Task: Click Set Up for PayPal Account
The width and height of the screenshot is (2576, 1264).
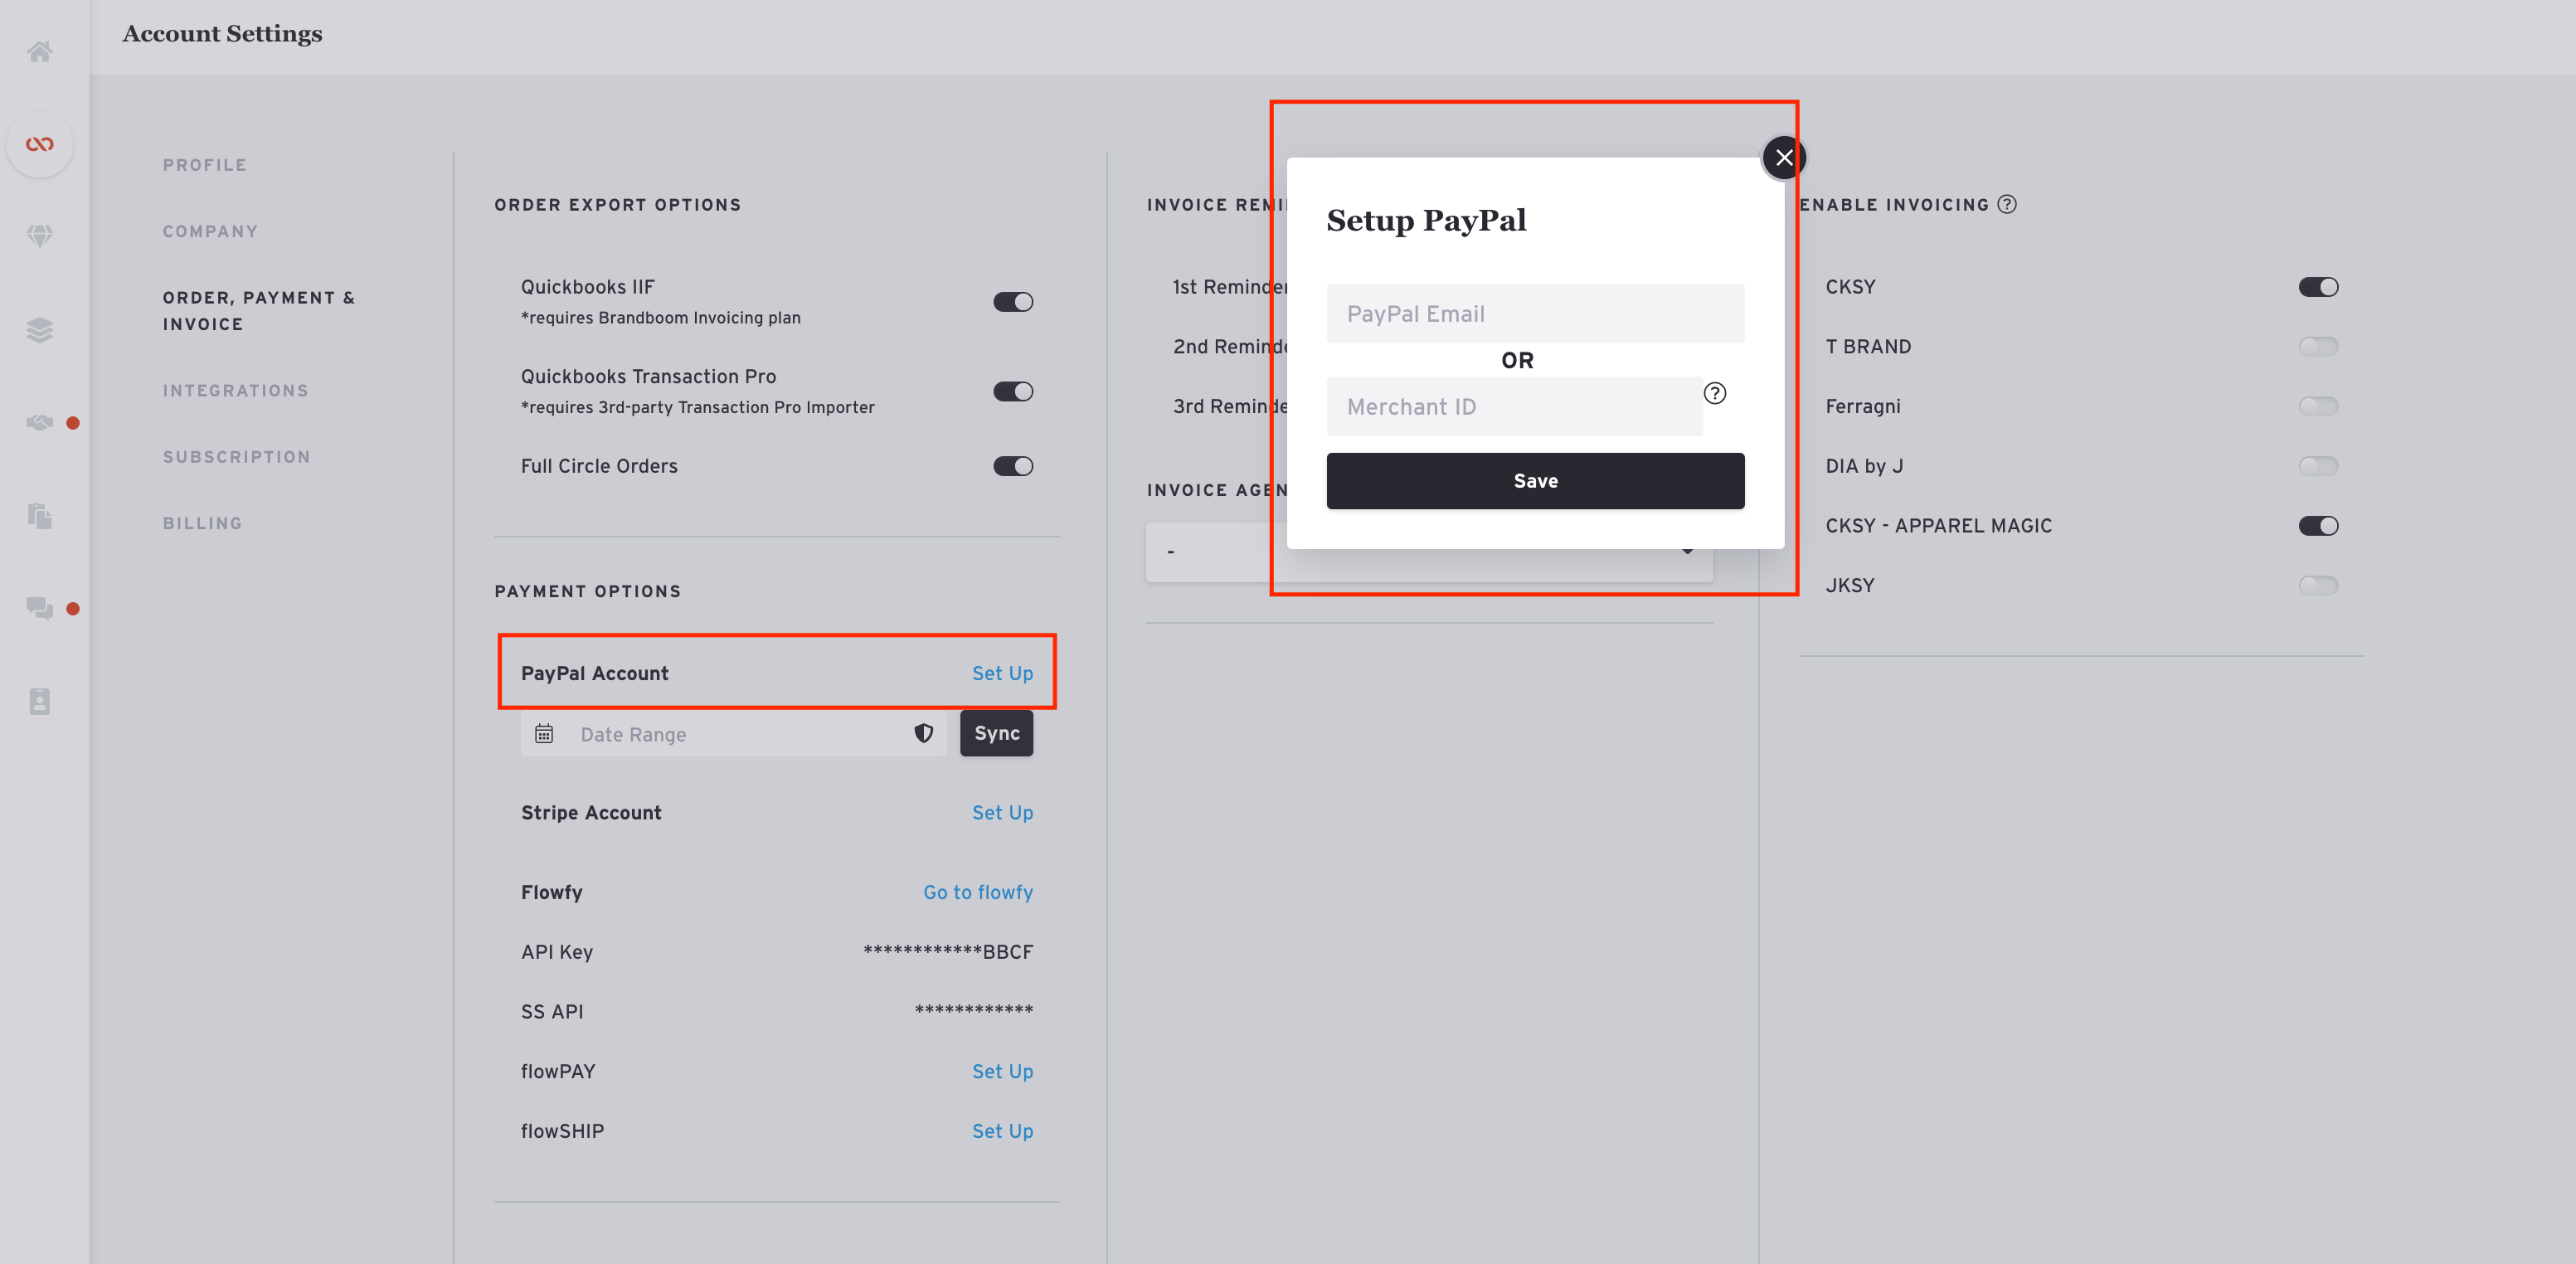Action: click(1002, 673)
